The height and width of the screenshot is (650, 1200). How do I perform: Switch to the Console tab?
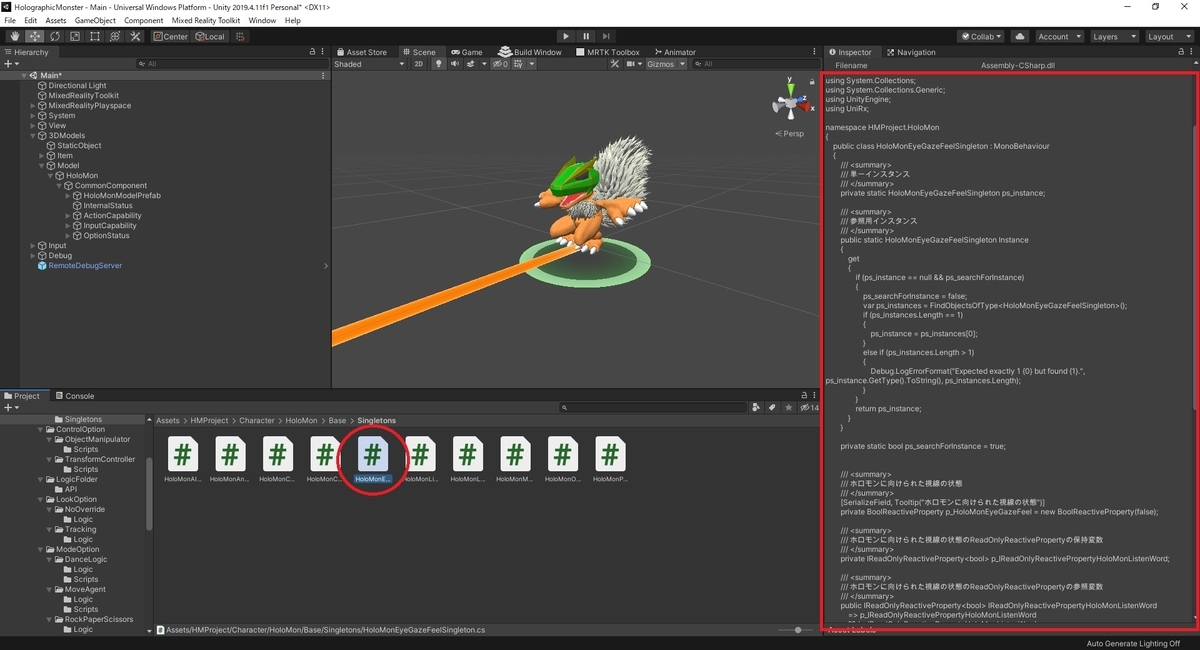75,396
